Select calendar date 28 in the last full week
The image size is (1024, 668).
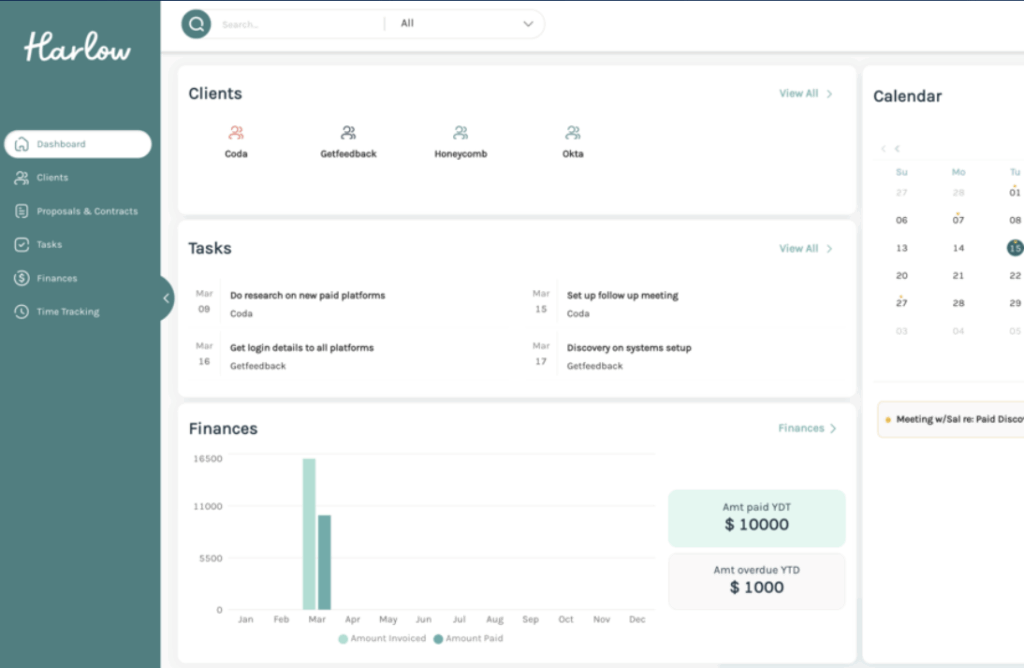click(958, 303)
